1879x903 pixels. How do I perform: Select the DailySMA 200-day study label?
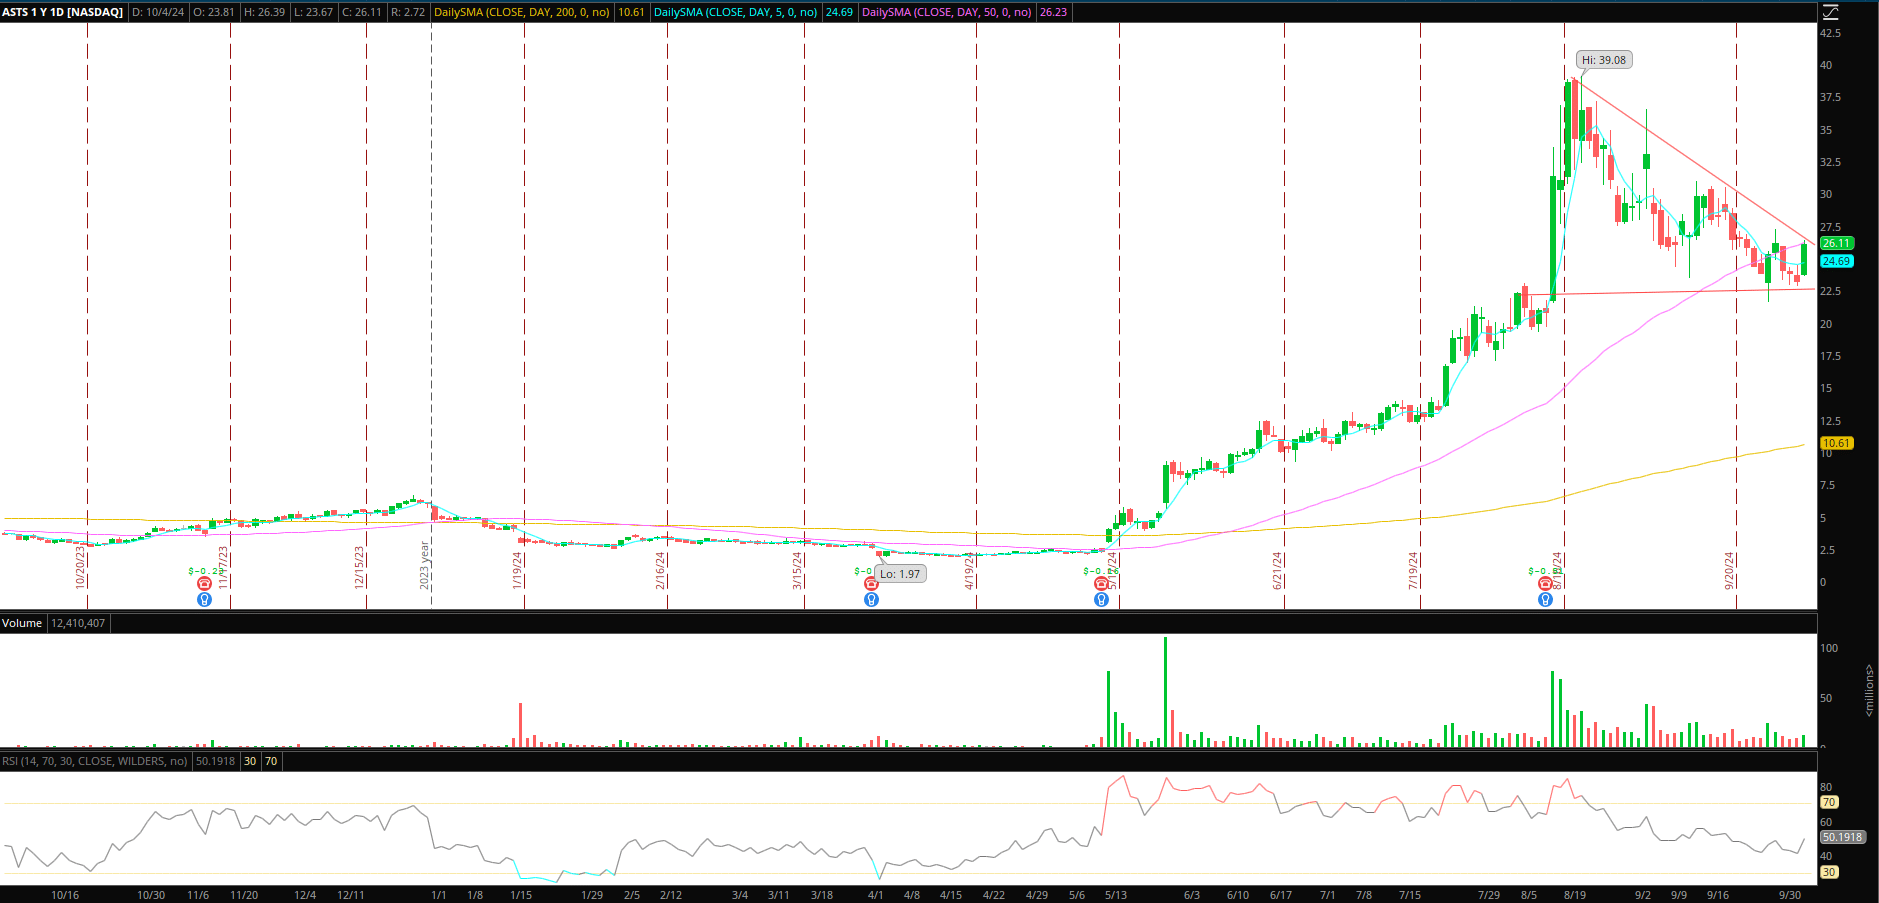point(522,12)
